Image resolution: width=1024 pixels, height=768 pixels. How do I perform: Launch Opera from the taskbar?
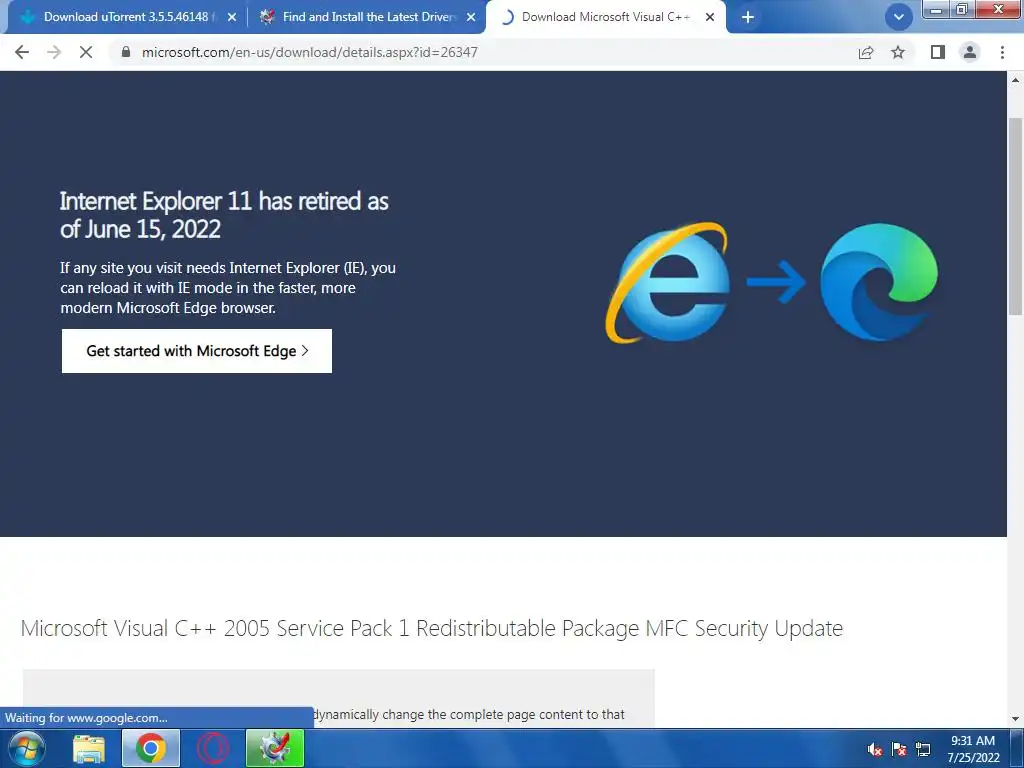tap(213, 748)
